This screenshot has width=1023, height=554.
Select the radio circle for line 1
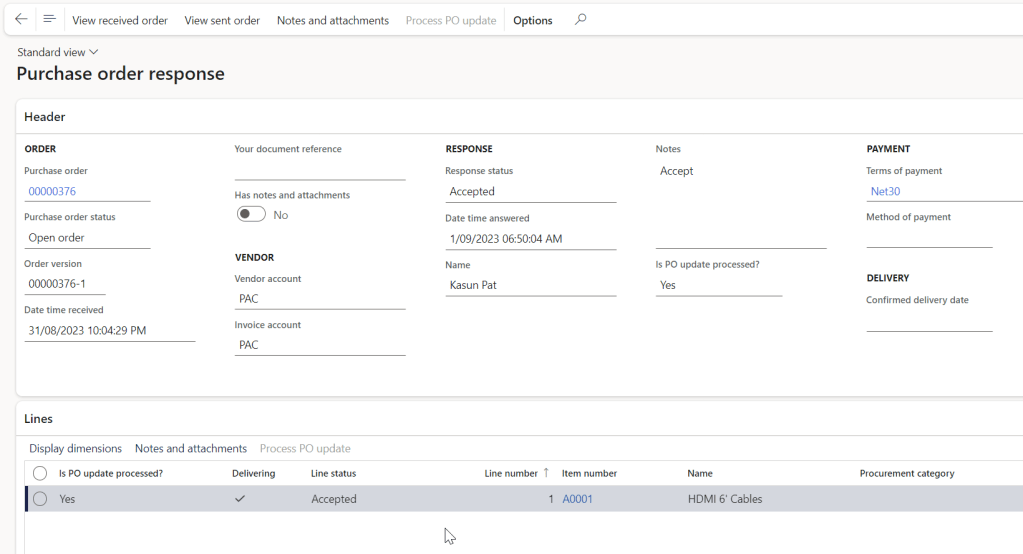click(x=40, y=499)
